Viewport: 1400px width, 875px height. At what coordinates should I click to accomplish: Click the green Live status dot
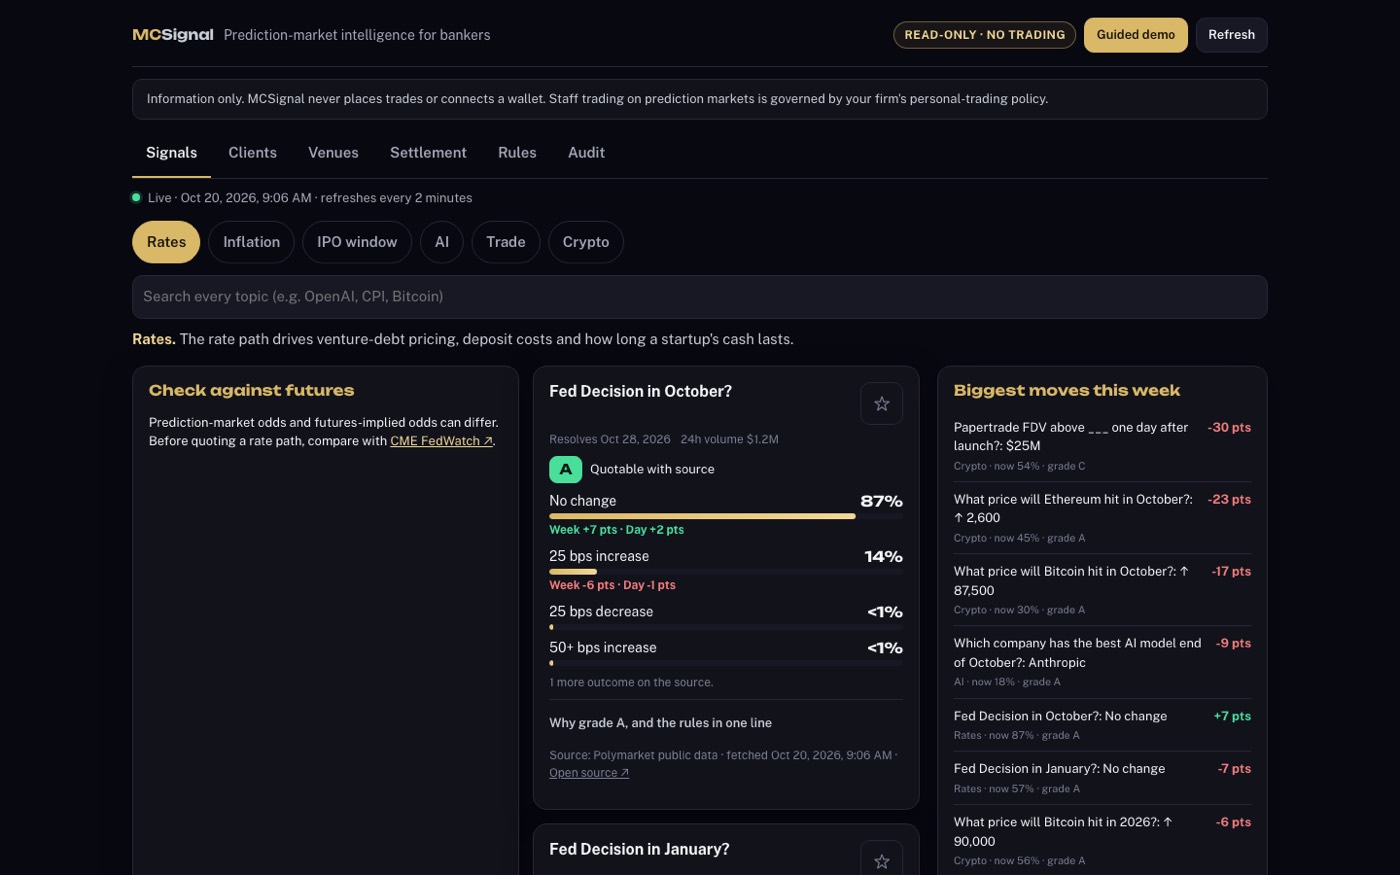click(x=136, y=197)
